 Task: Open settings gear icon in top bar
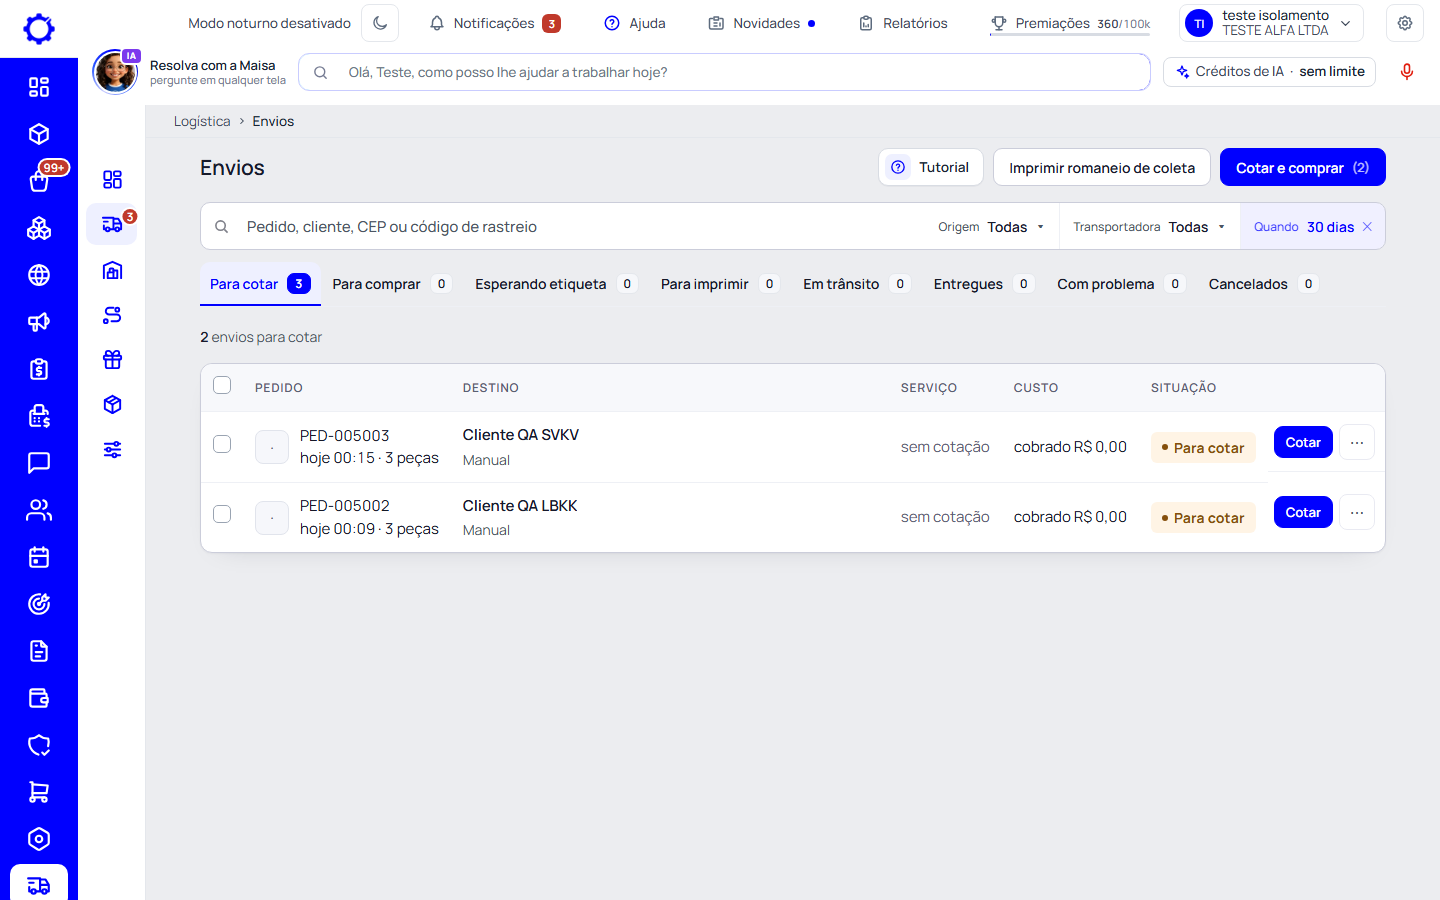pyautogui.click(x=1405, y=23)
